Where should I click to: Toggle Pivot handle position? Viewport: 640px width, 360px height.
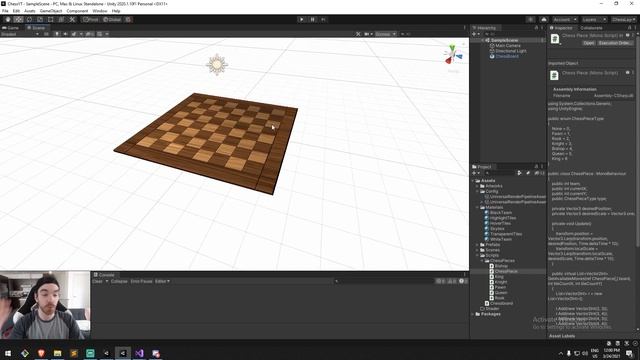click(x=91, y=19)
